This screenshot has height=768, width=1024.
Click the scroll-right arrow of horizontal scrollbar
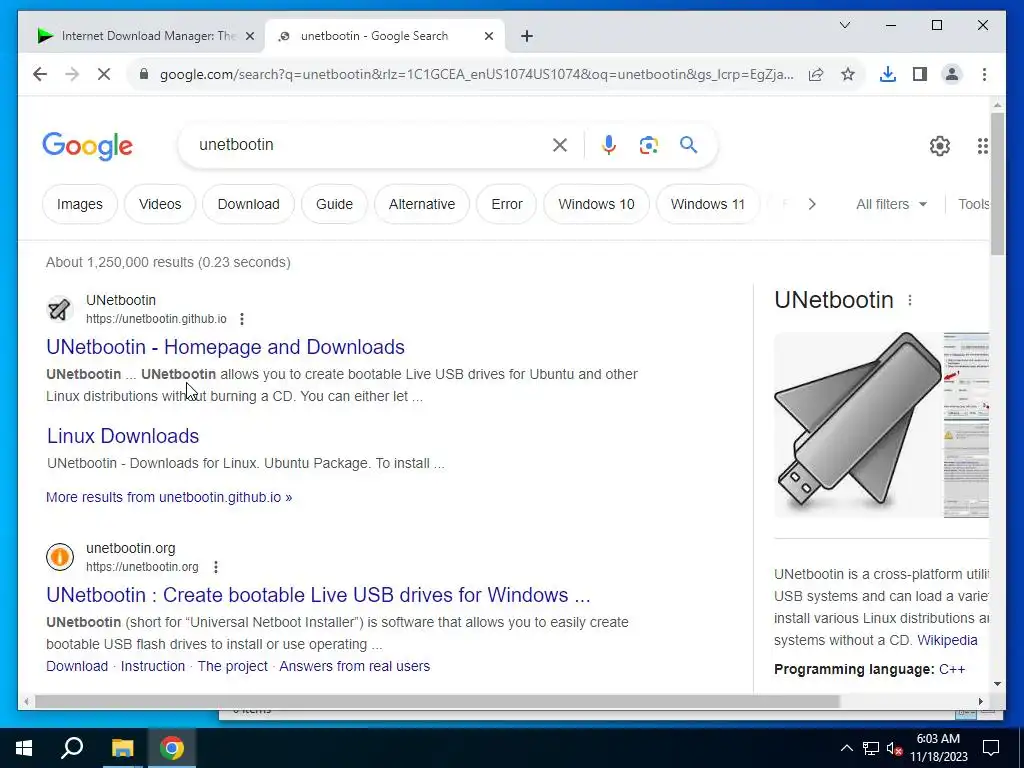(981, 701)
